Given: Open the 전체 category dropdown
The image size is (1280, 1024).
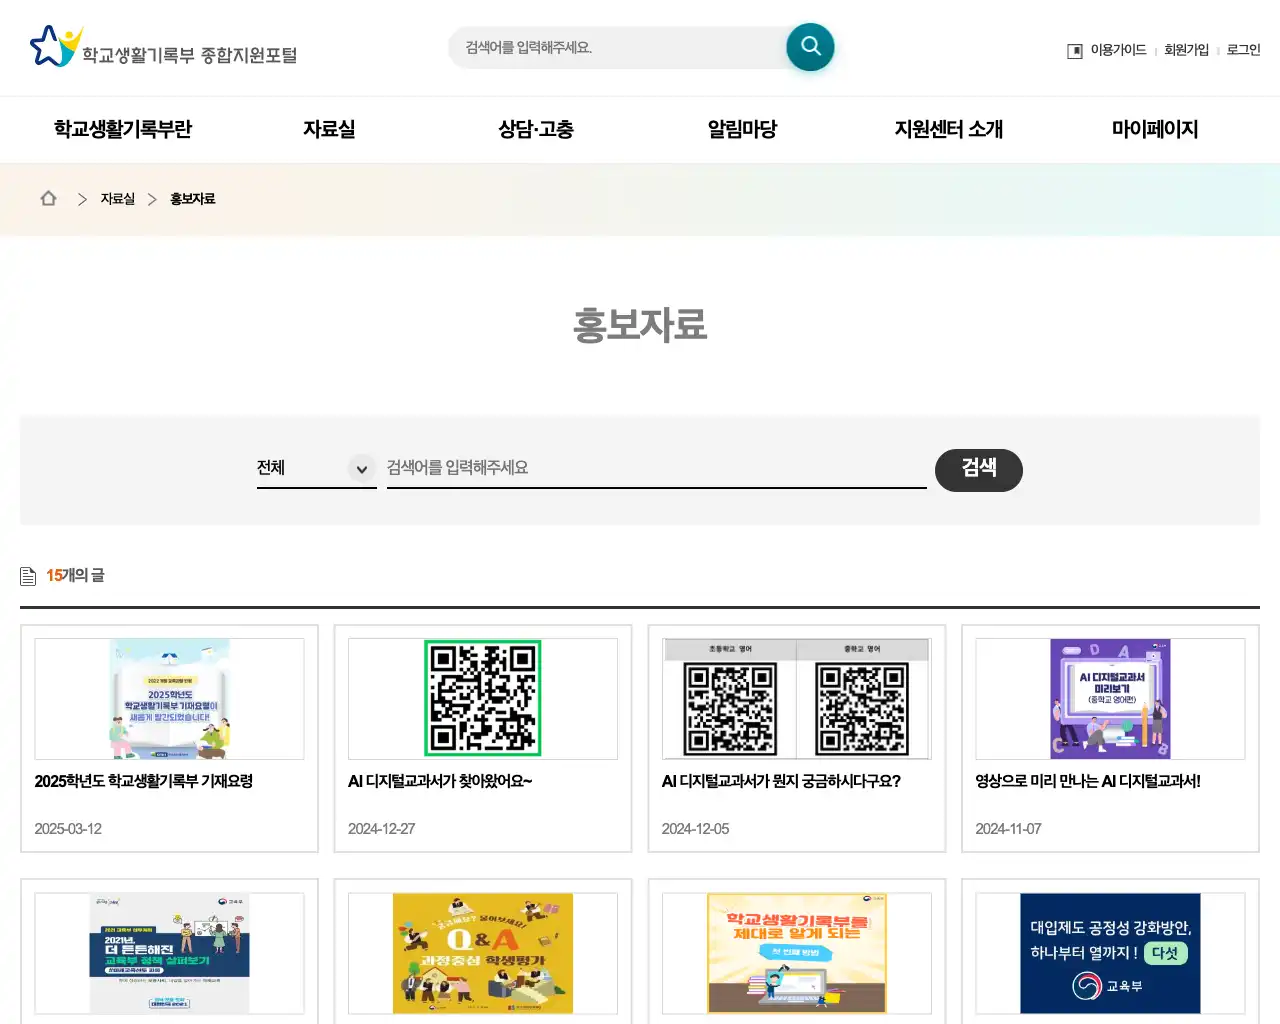Looking at the screenshot, I should click(316, 468).
